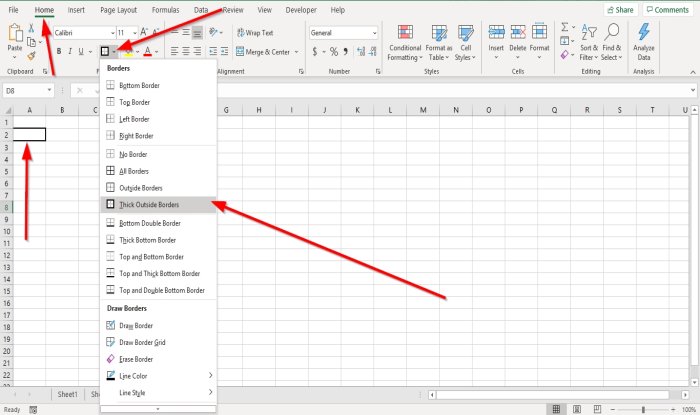Click the zoom slider in status bar
This screenshot has width=700, height=415.
(x=643, y=409)
